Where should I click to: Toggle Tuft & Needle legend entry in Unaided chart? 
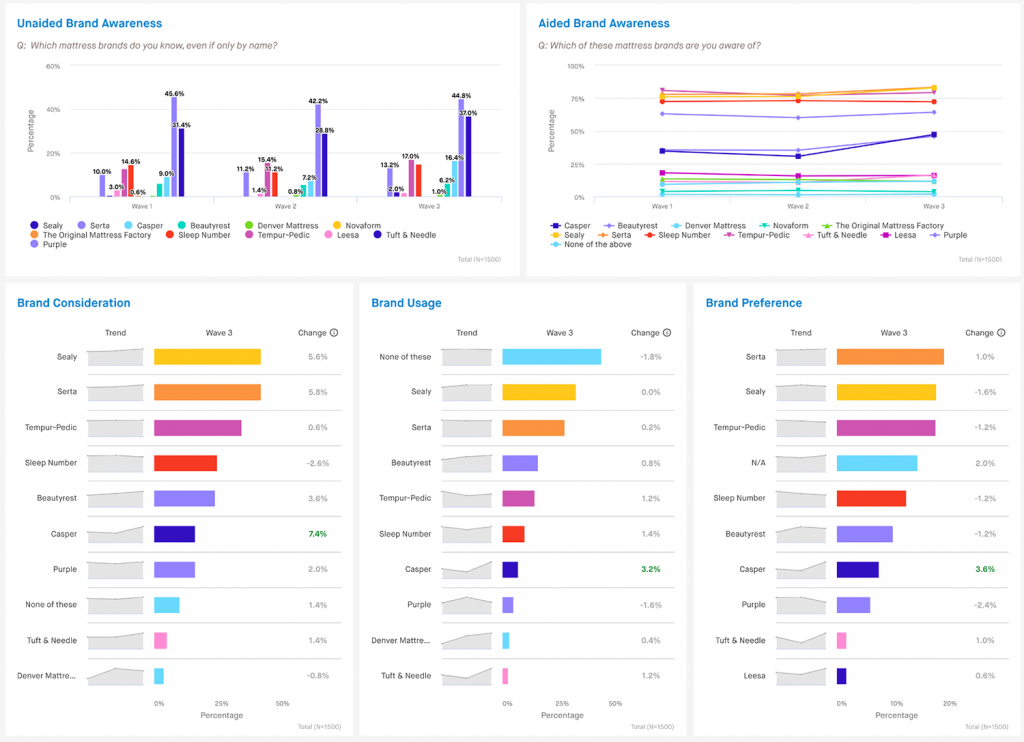(405, 234)
